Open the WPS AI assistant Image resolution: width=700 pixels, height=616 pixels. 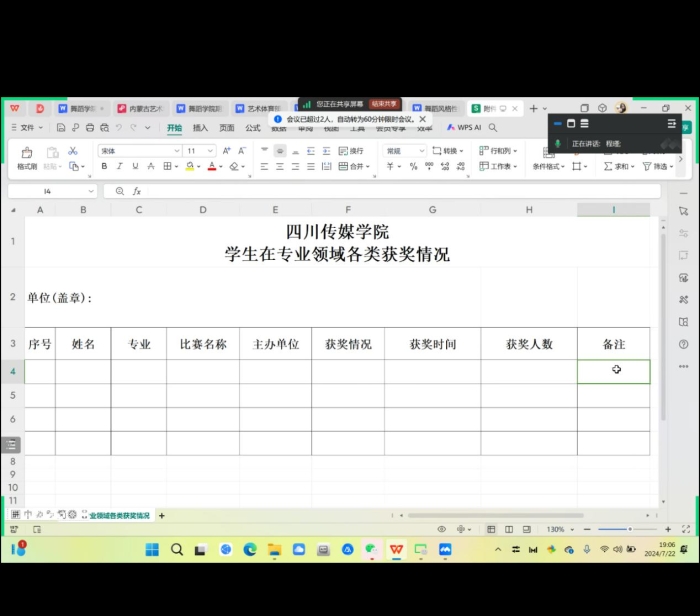click(464, 128)
